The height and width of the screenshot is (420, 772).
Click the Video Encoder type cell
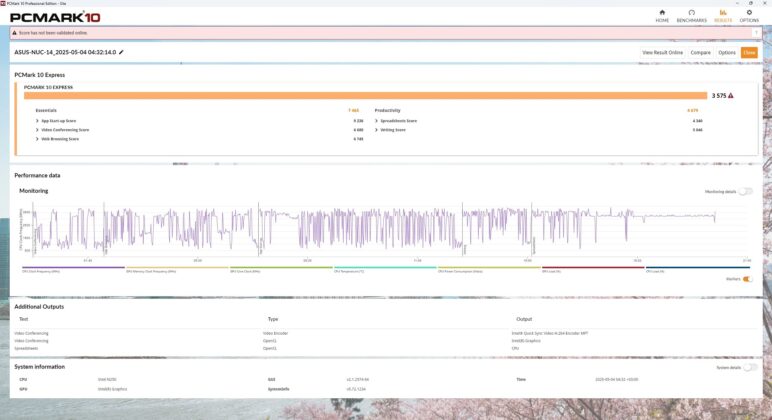(275, 333)
